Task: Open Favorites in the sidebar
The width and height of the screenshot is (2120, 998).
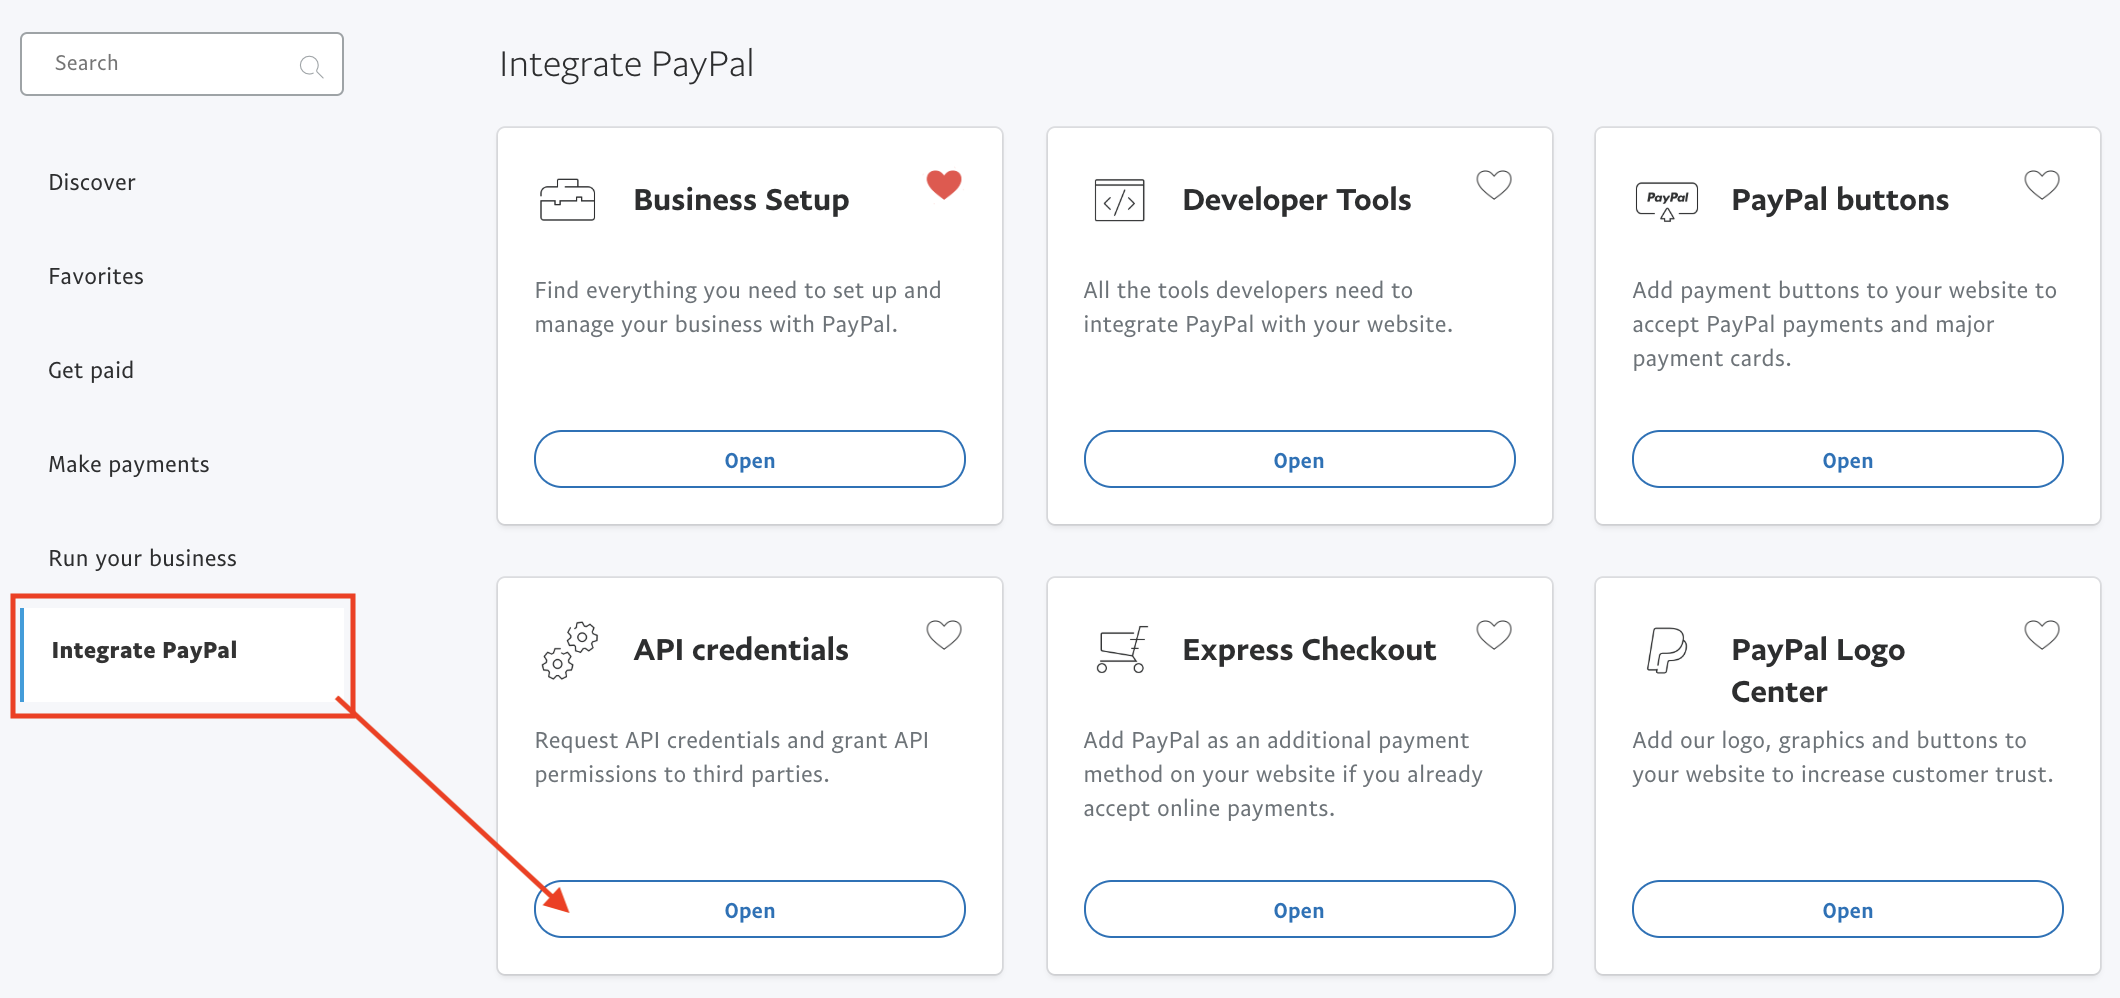Action: point(96,276)
